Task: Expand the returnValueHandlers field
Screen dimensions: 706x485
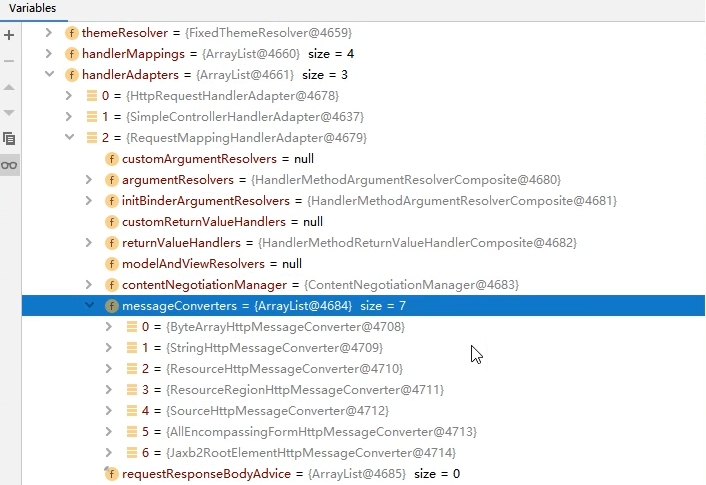Action: (89, 243)
